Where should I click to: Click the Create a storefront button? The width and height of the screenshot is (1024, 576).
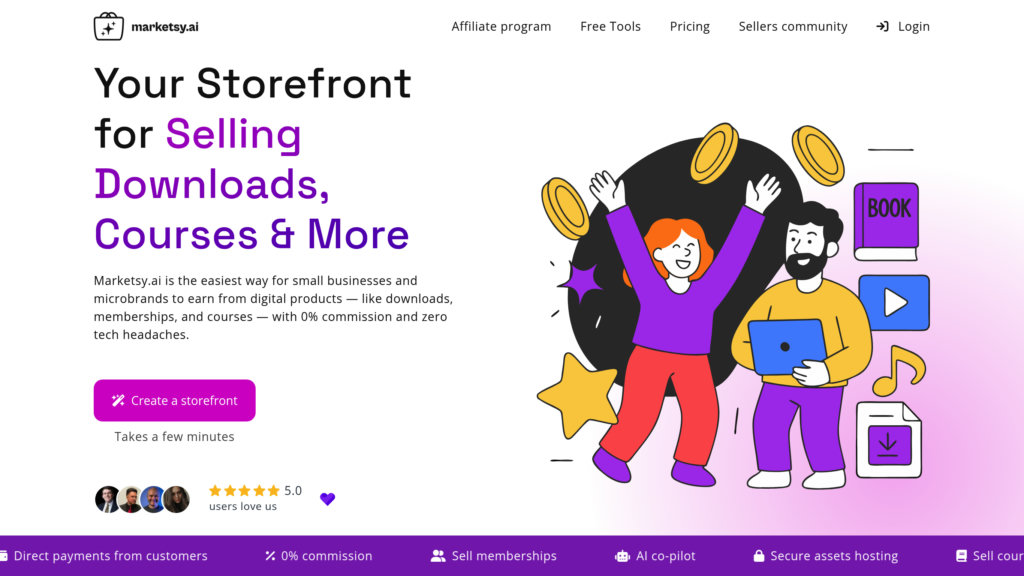point(174,400)
